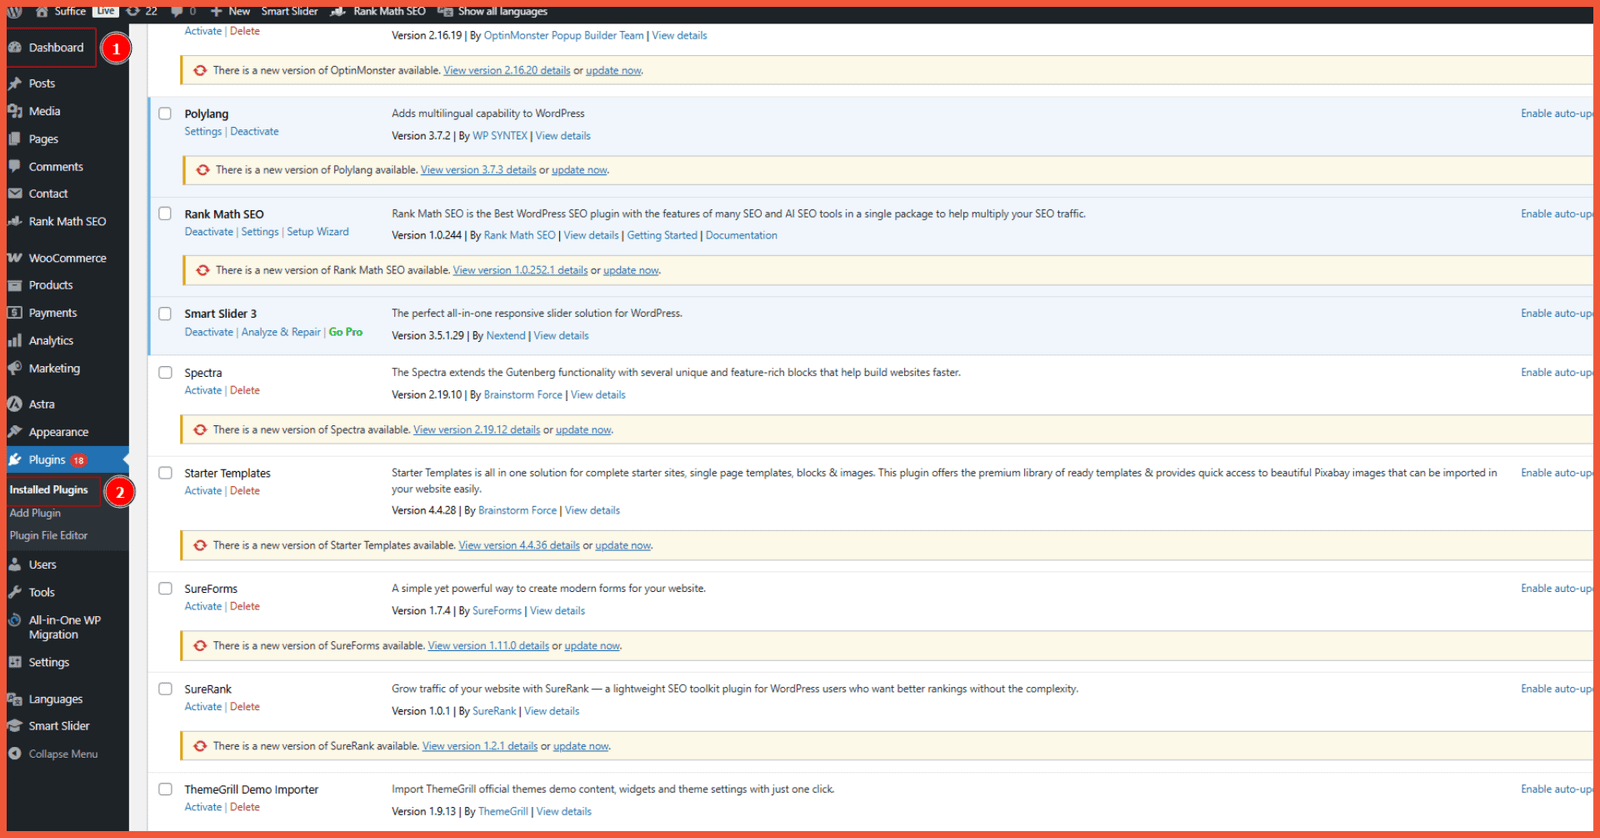The height and width of the screenshot is (838, 1600).
Task: View details of SureRank plugin
Action: [x=552, y=711]
